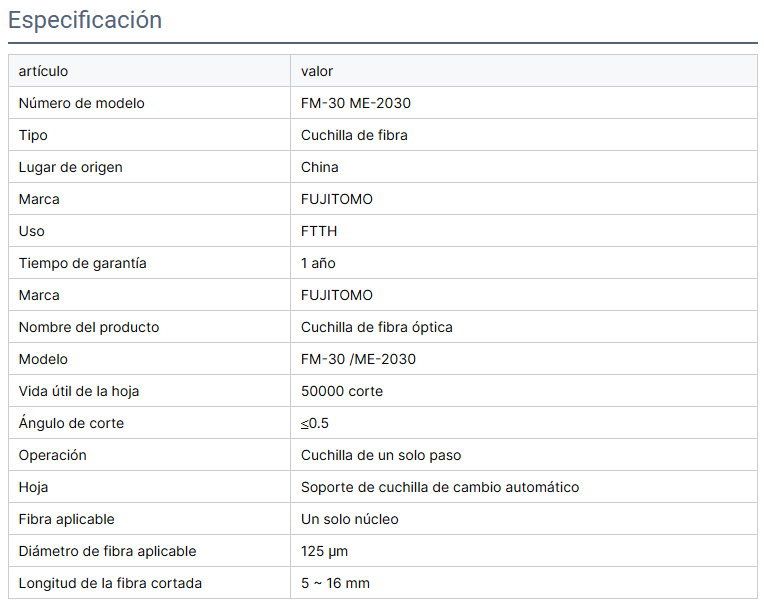Select the artículo column header
764x607 pixels.
pos(43,71)
